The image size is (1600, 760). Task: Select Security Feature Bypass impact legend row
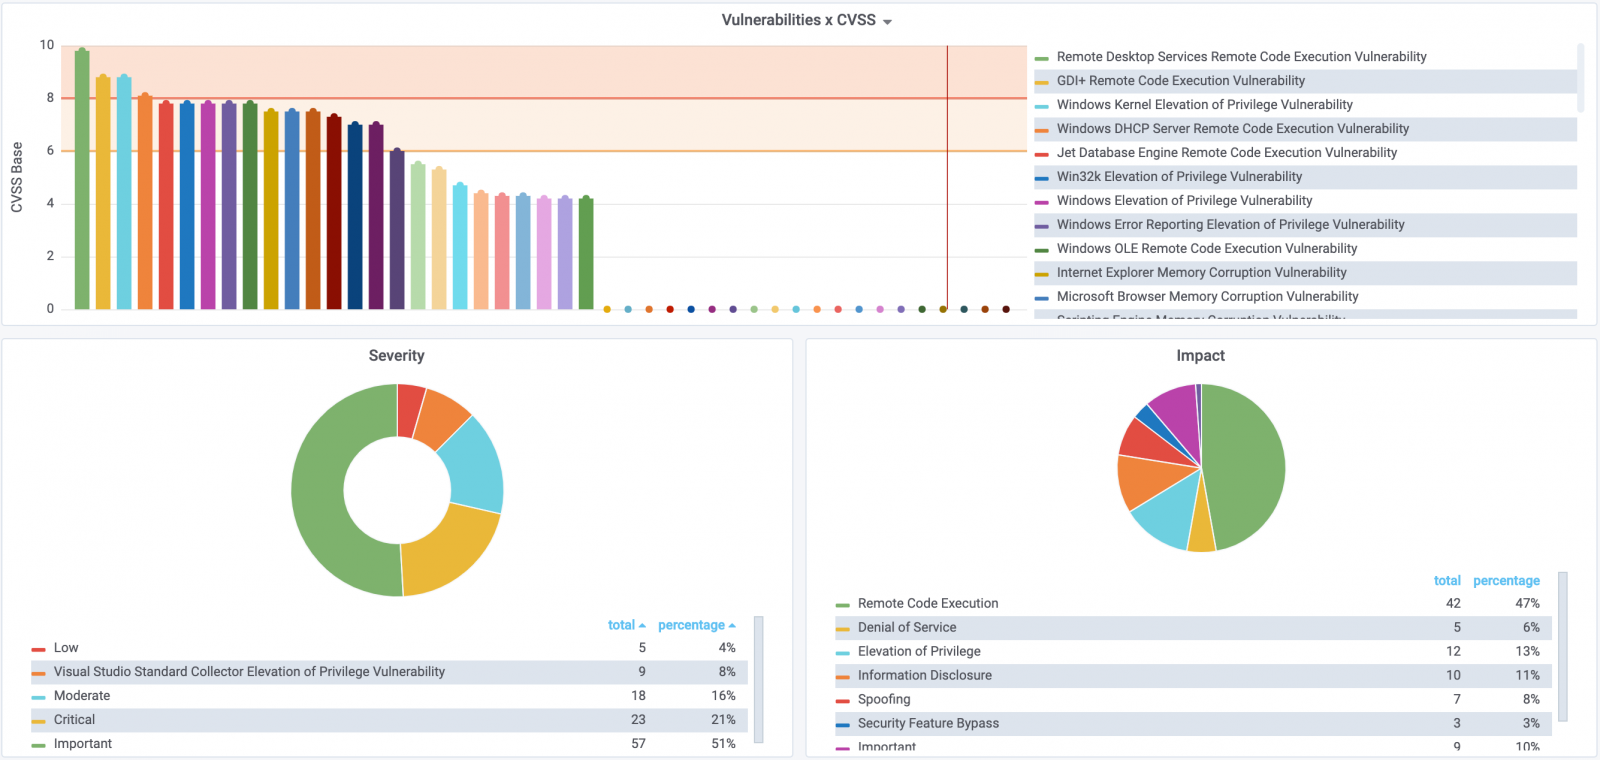tap(1194, 724)
